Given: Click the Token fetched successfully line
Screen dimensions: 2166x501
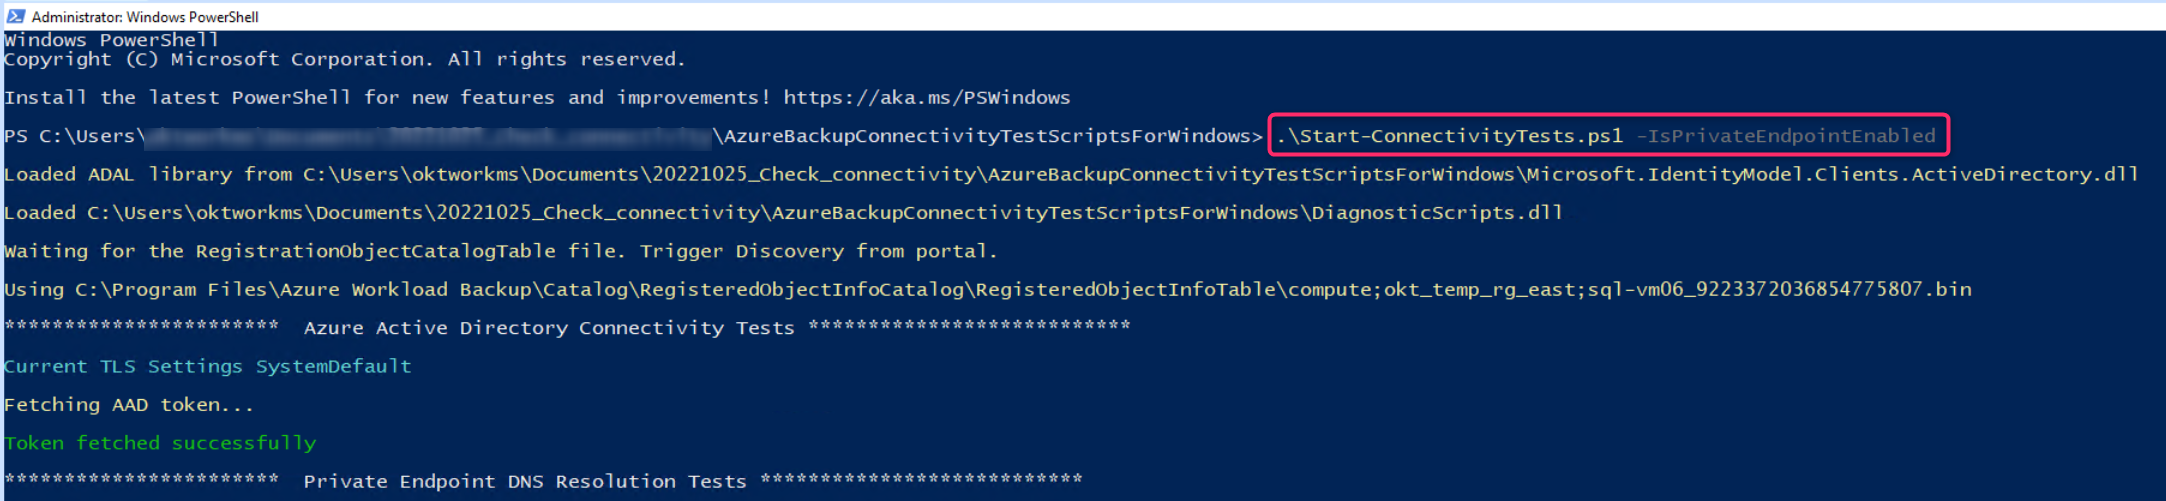Looking at the screenshot, I should (160, 443).
